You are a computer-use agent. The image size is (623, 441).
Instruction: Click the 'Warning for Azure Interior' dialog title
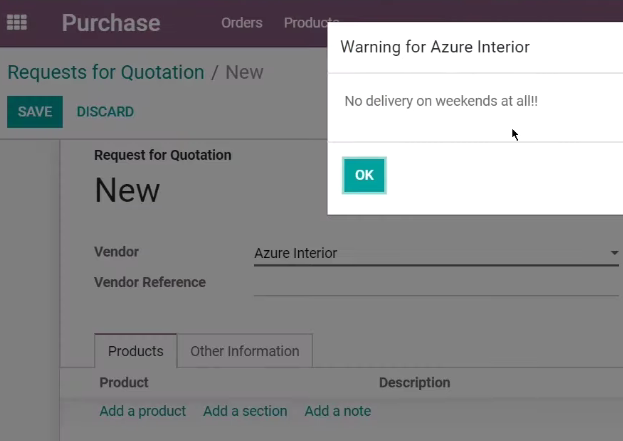[435, 47]
